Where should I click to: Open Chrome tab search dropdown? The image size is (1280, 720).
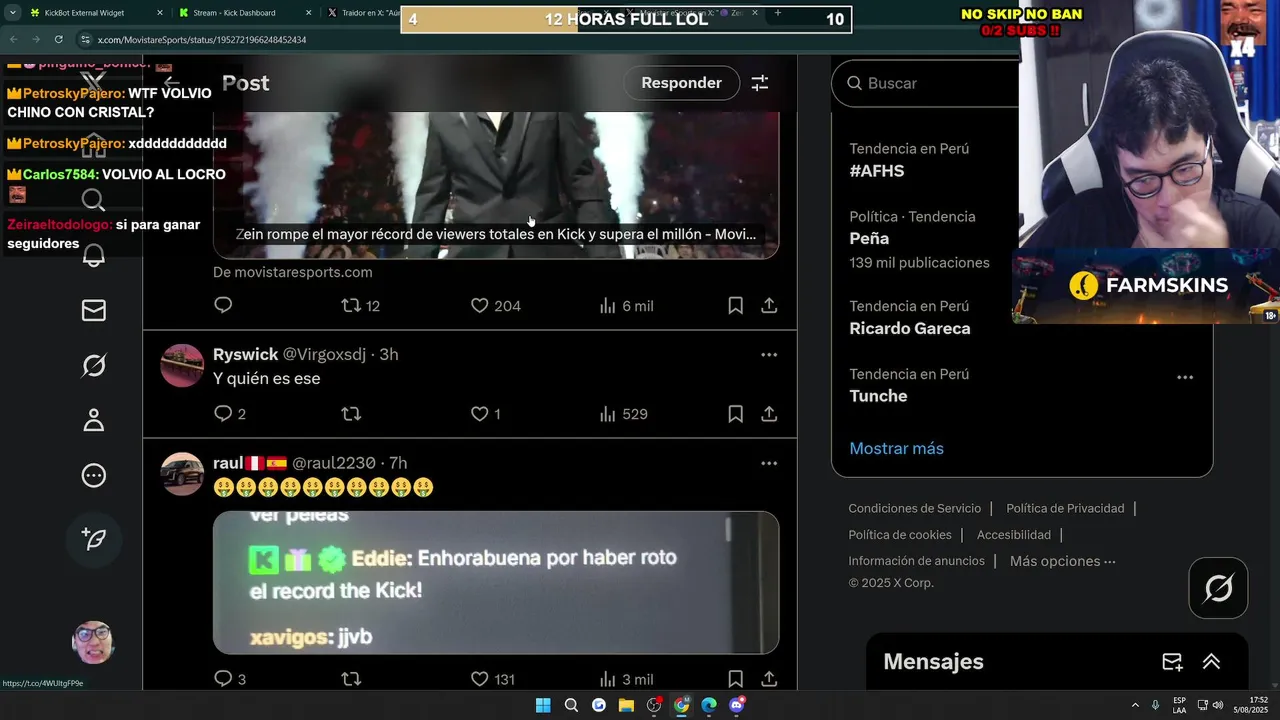12,13
